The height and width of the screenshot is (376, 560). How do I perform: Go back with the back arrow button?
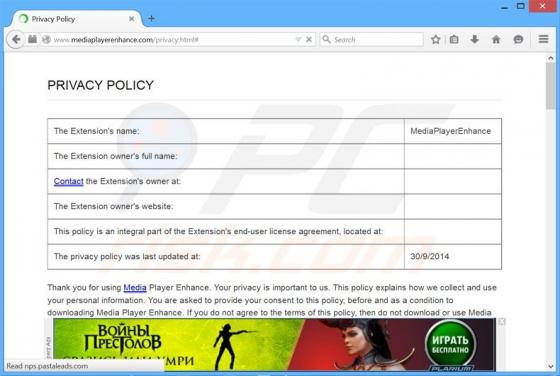16,39
